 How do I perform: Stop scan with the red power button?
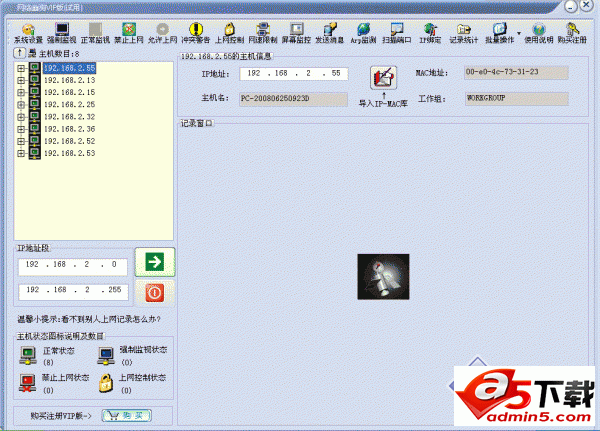(155, 293)
